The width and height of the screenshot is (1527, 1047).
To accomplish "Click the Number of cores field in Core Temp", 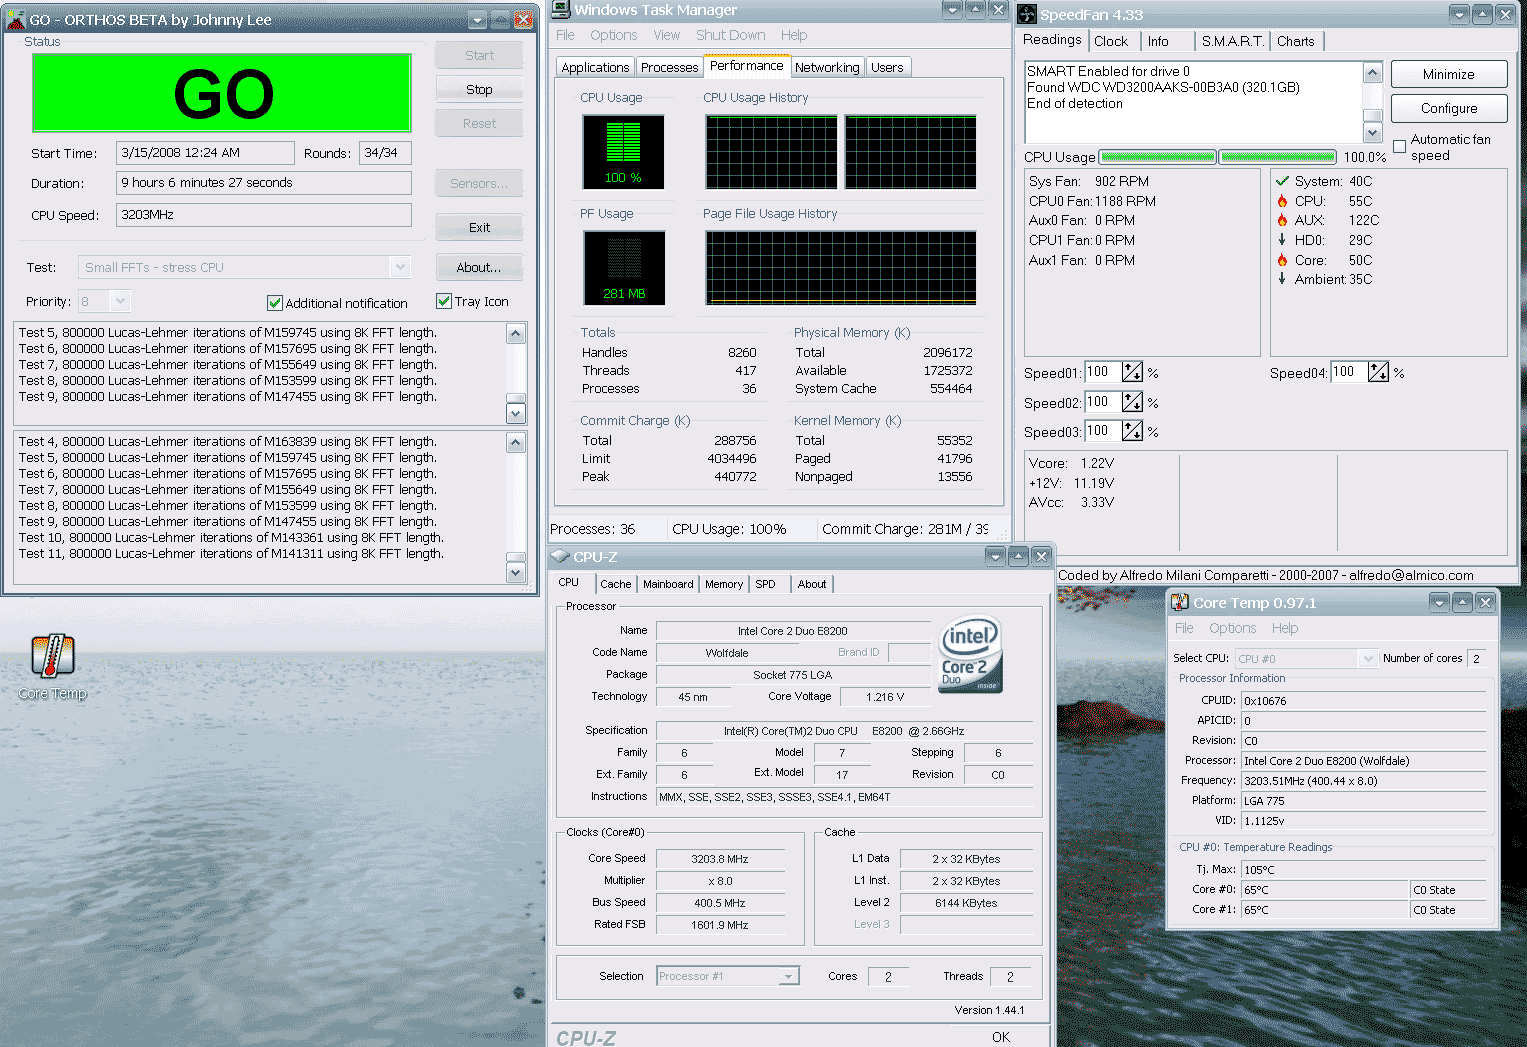I will coord(1476,658).
